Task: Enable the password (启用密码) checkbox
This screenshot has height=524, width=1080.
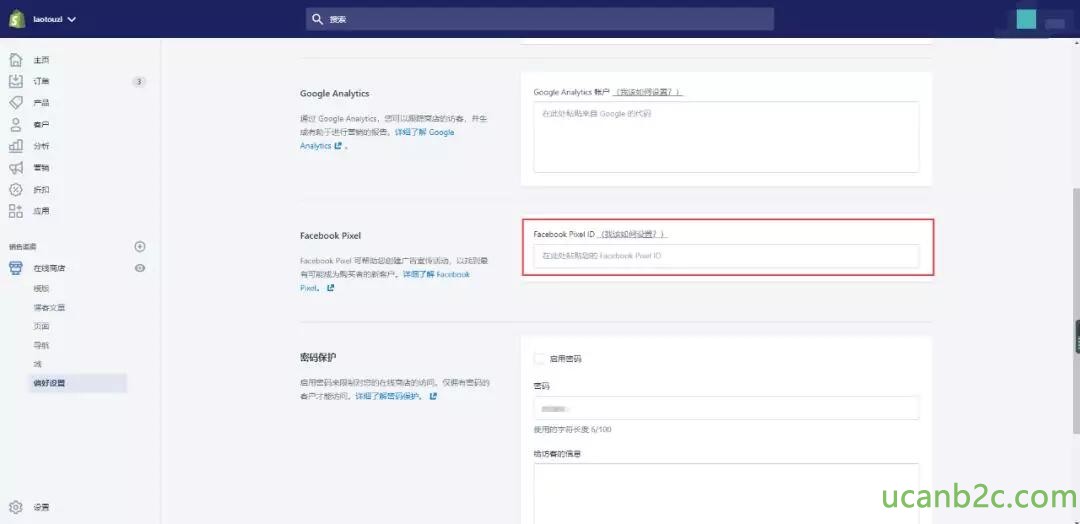Action: click(540, 359)
